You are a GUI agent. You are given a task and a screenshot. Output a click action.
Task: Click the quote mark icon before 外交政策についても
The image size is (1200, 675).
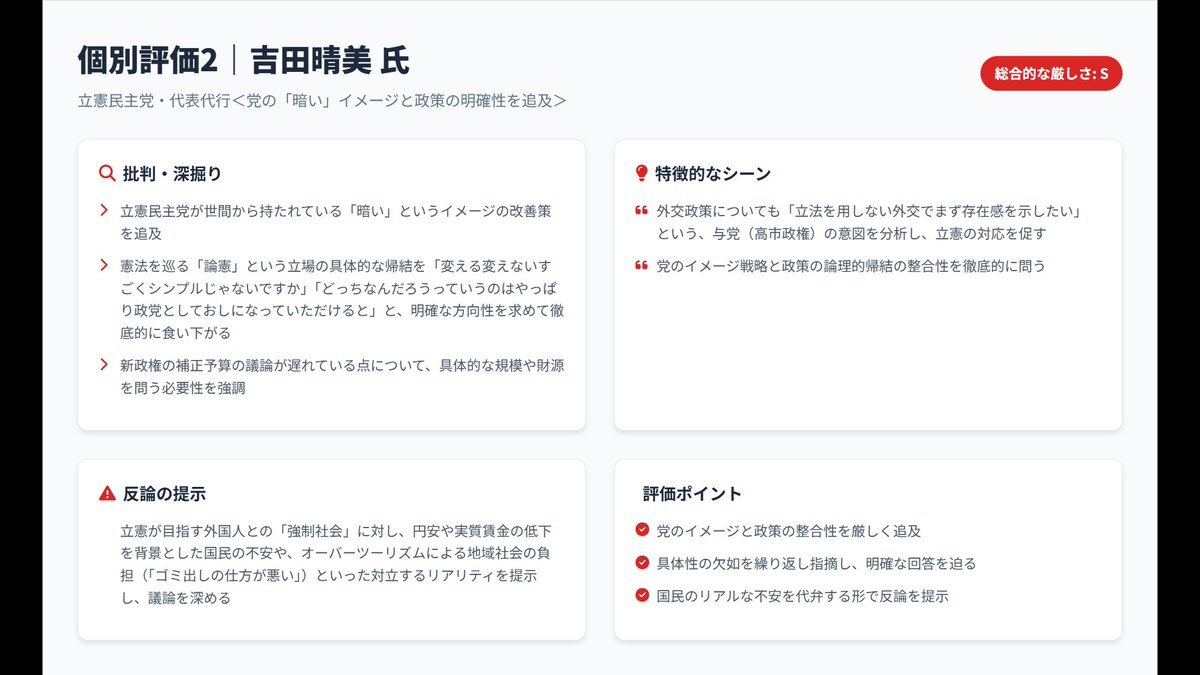pyautogui.click(x=641, y=211)
